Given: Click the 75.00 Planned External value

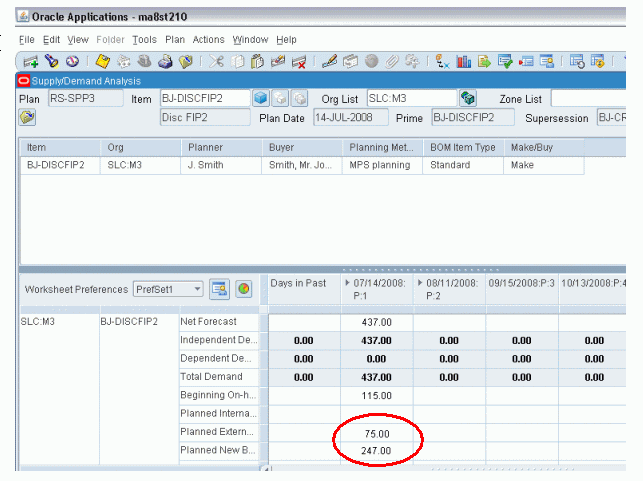Looking at the screenshot, I should [377, 434].
